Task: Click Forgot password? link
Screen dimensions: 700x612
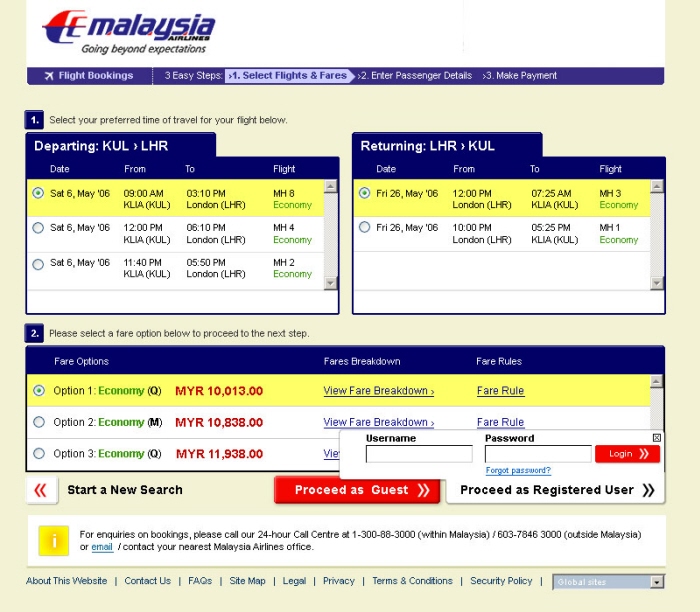Action: point(518,470)
